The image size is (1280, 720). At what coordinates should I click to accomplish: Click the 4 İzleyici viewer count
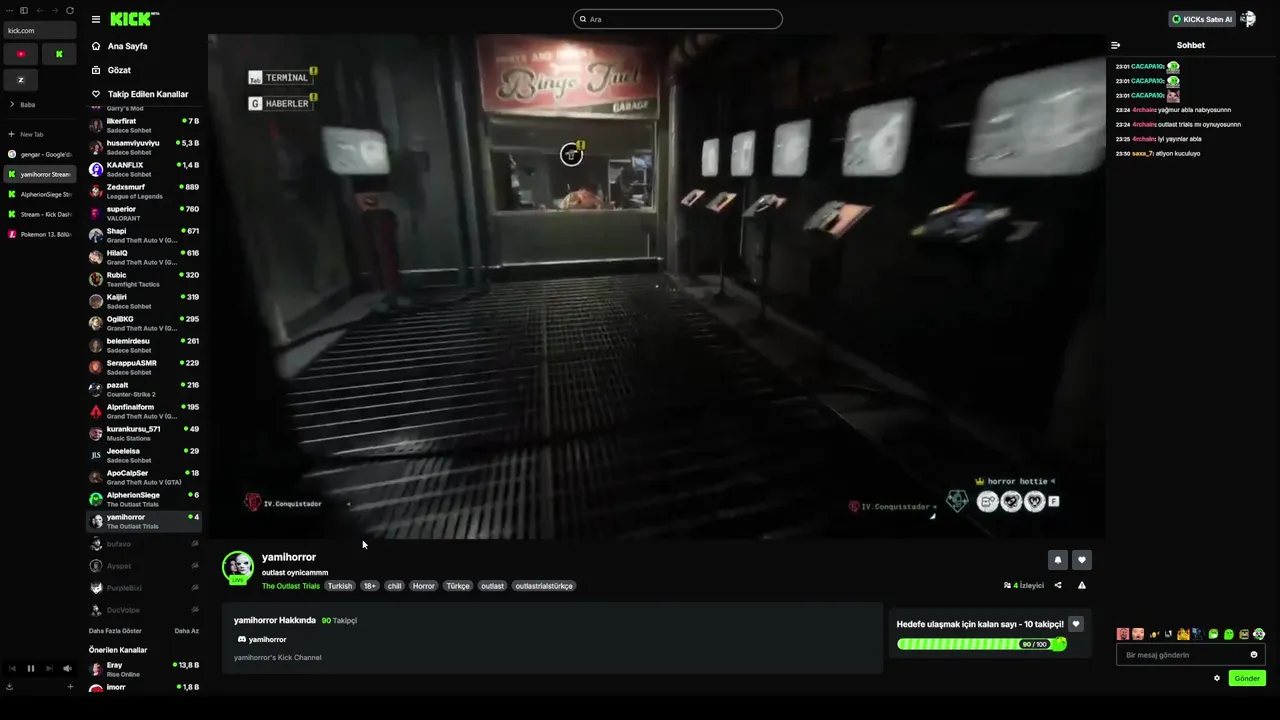(x=1024, y=586)
